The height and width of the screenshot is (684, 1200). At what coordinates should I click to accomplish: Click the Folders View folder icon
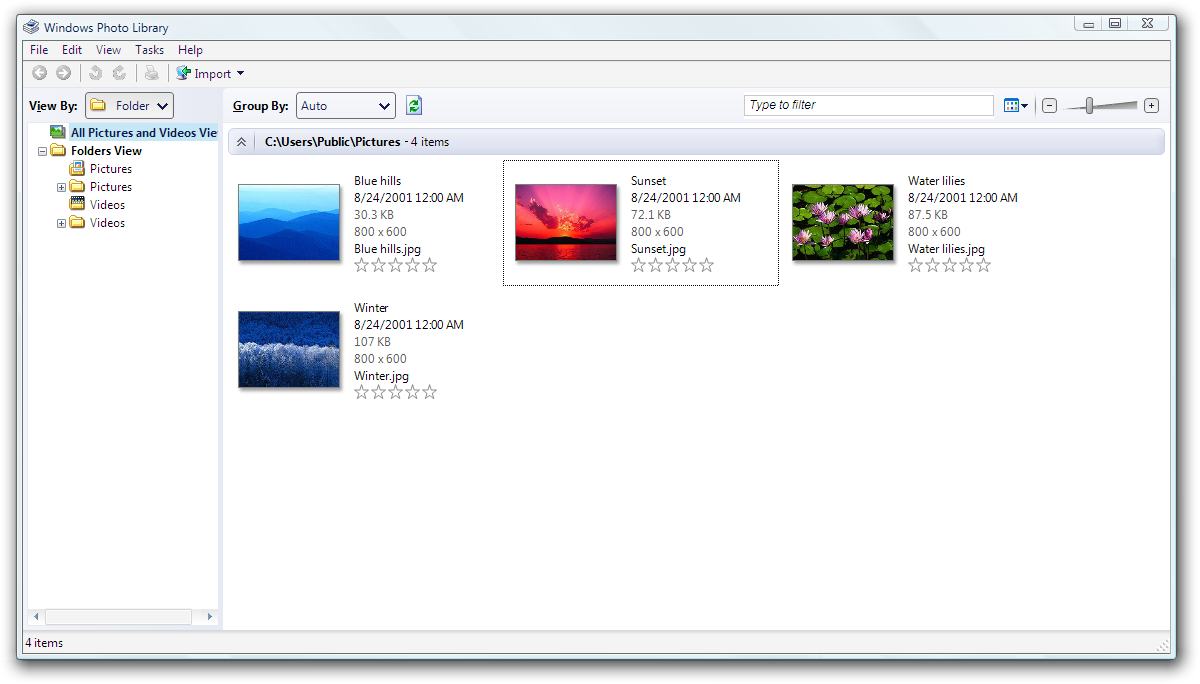point(58,150)
